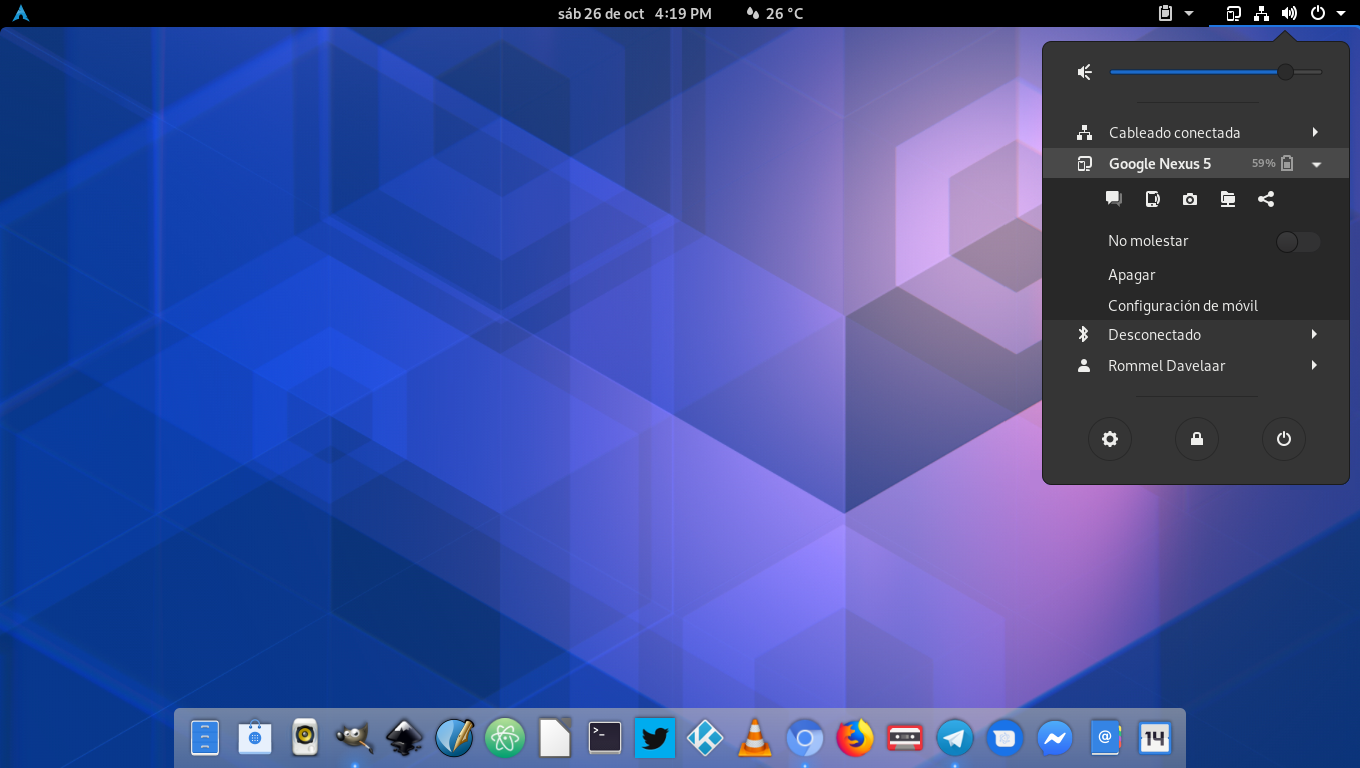Click the Arch logo in the top bar
Image resolution: width=1360 pixels, height=768 pixels.
(20, 13)
